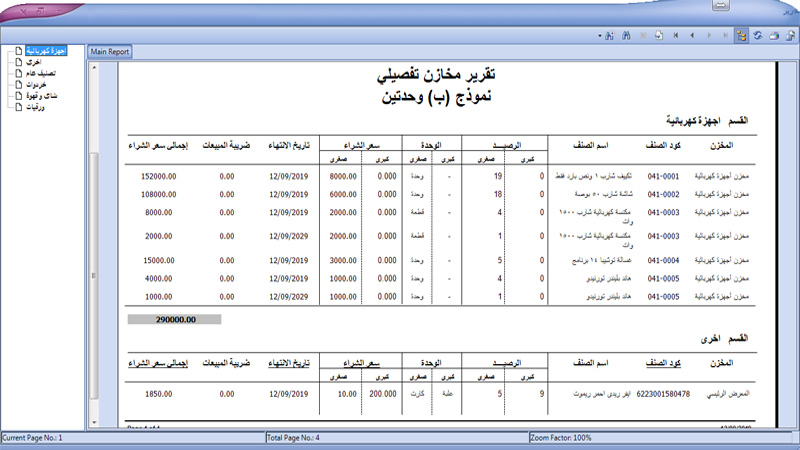This screenshot has height=450, width=800.
Task: Click the تاريخ الانتهاء header in اخرى section
Action: click(289, 363)
